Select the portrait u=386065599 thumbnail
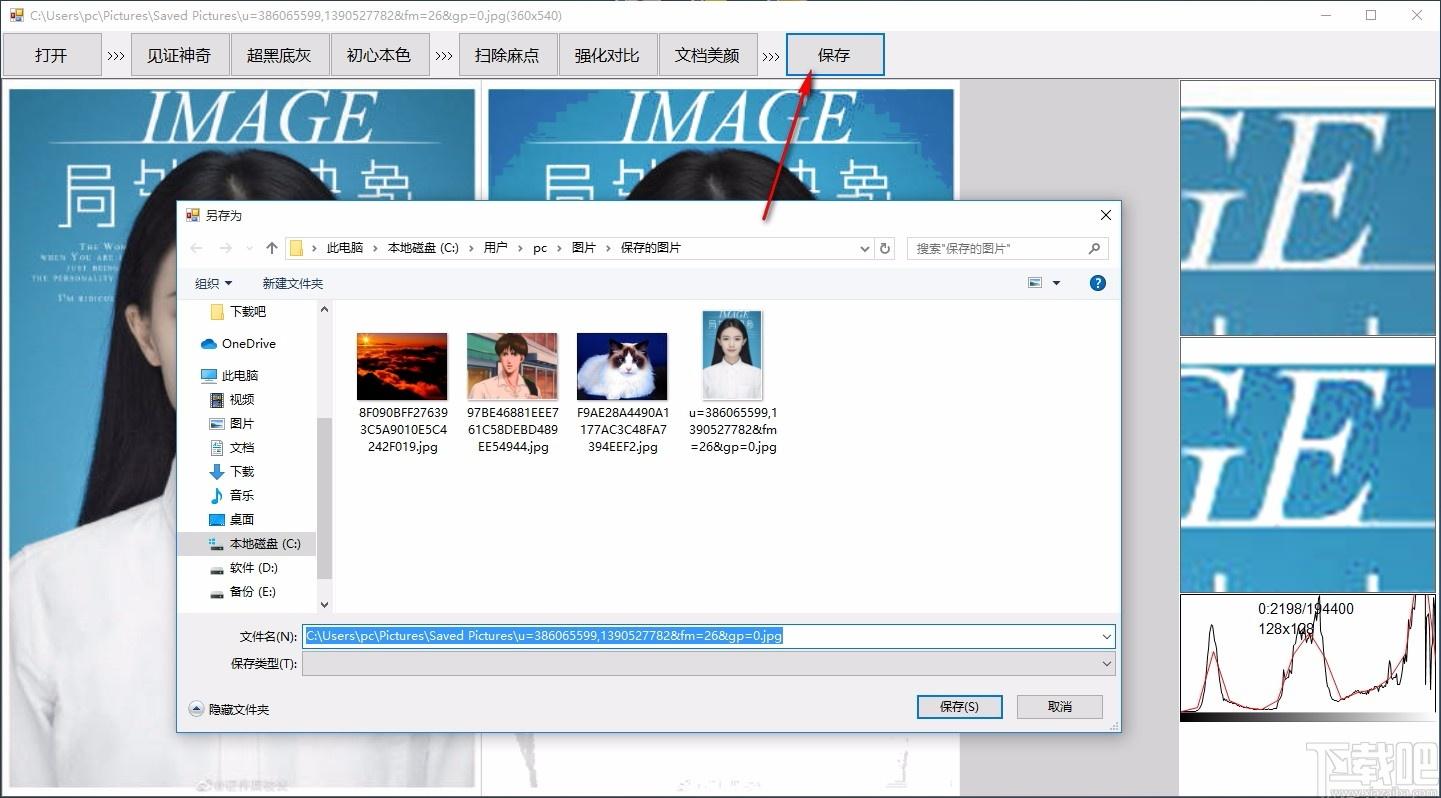Viewport: 1441px width, 798px height. click(x=732, y=355)
